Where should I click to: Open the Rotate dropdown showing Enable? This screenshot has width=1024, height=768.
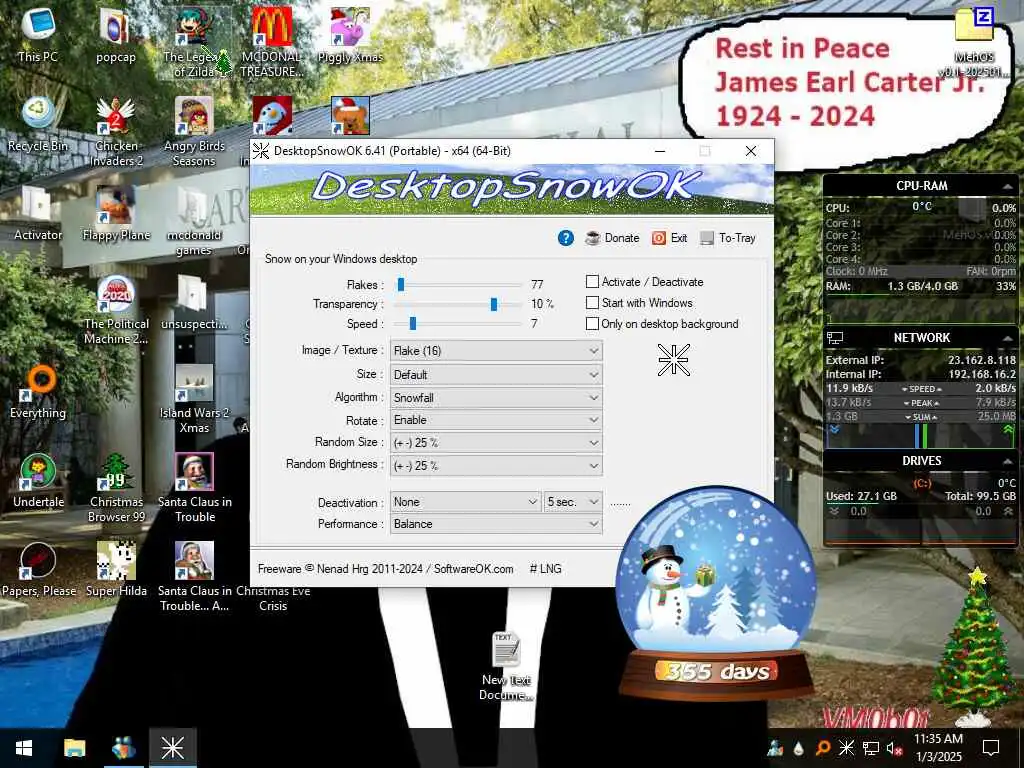pyautogui.click(x=496, y=420)
